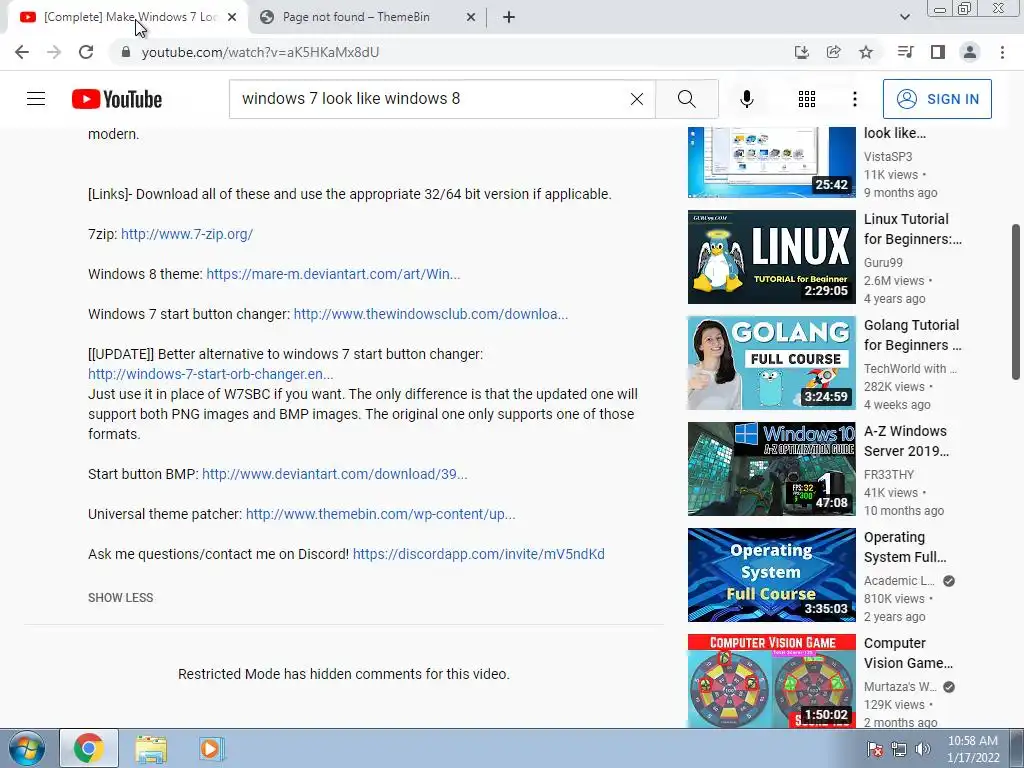Open thewindowsclub start button changer link
The width and height of the screenshot is (1024, 768).
click(430, 313)
